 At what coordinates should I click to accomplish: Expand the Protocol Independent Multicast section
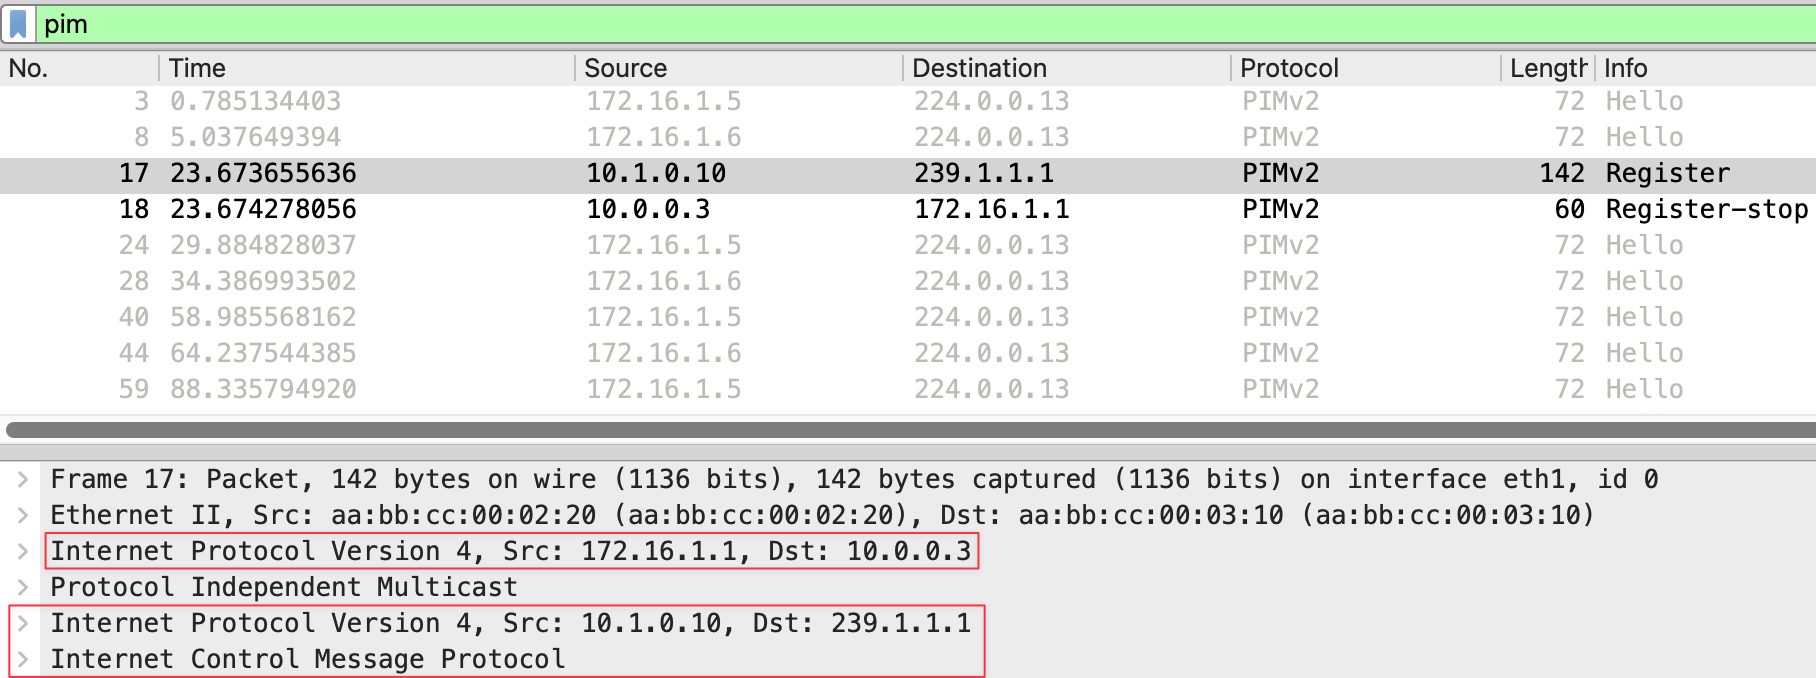click(x=22, y=588)
